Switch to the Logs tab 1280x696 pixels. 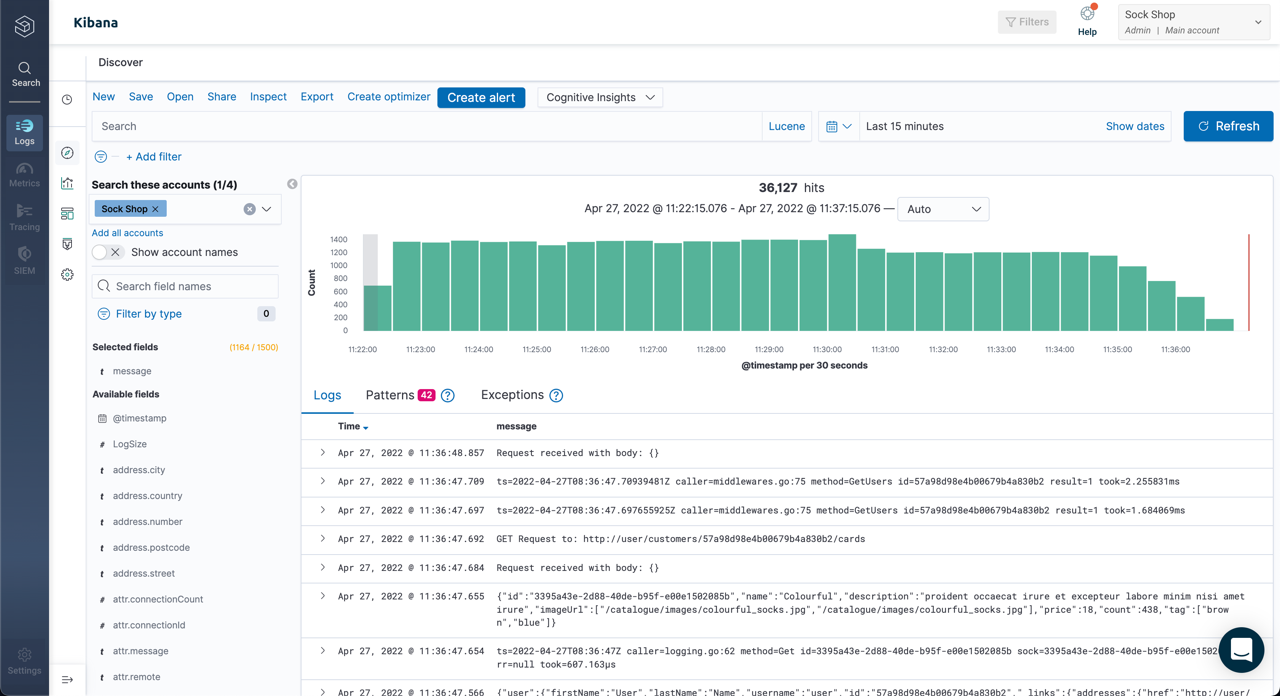(327, 396)
